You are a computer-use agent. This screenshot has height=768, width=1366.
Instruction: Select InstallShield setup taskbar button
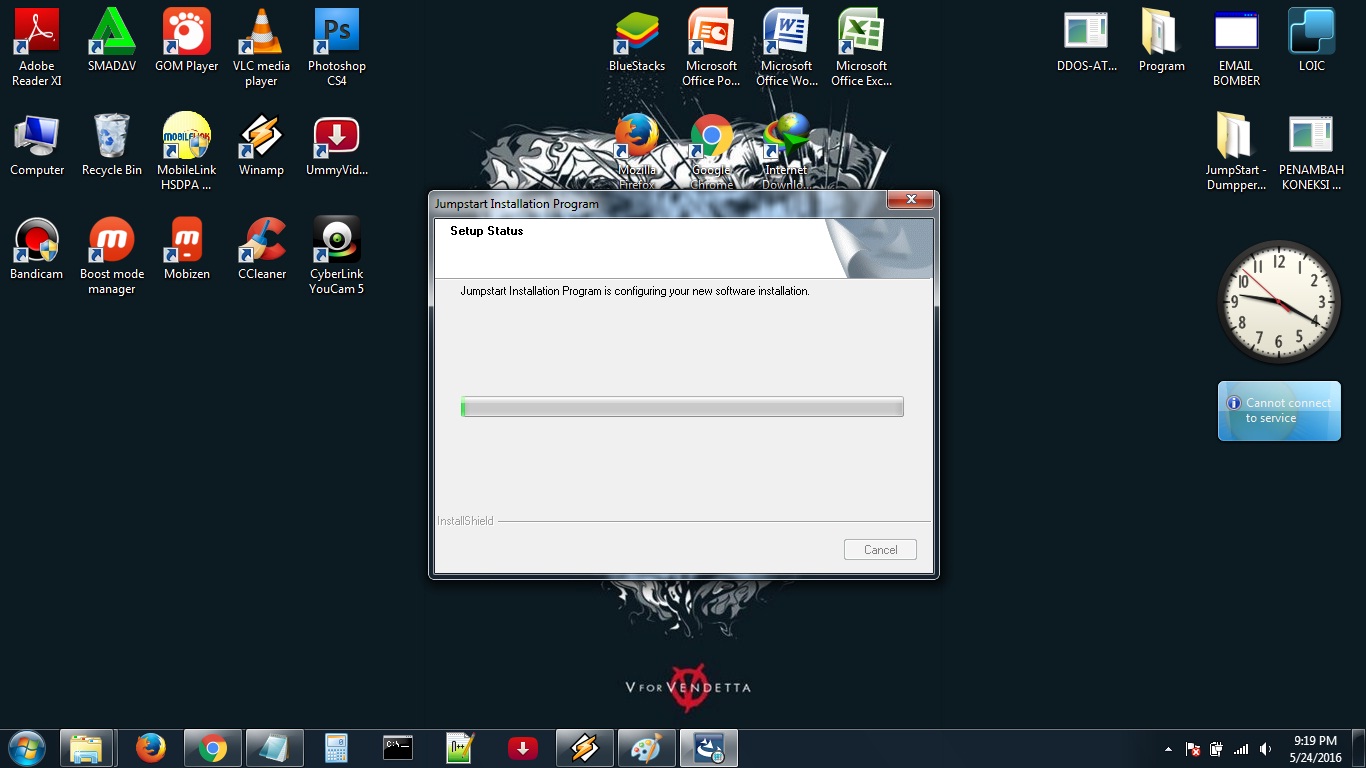pos(709,748)
